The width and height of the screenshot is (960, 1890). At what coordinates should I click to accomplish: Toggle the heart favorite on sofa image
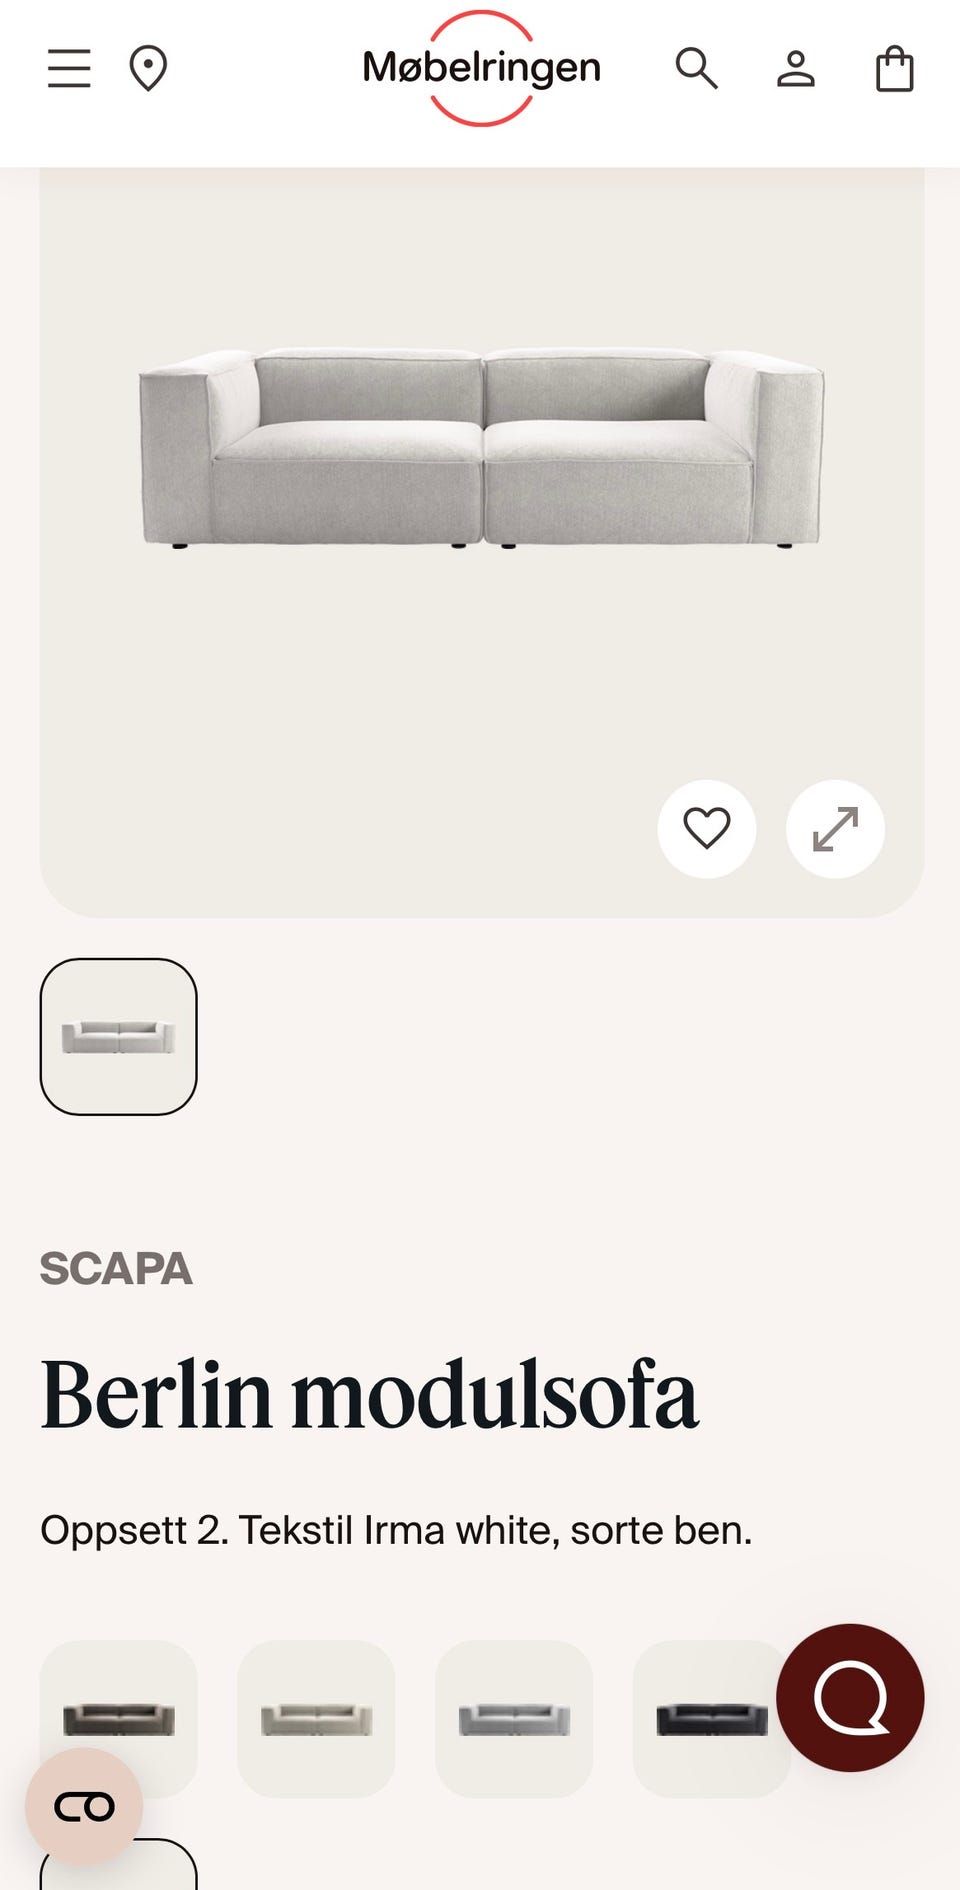pos(707,829)
